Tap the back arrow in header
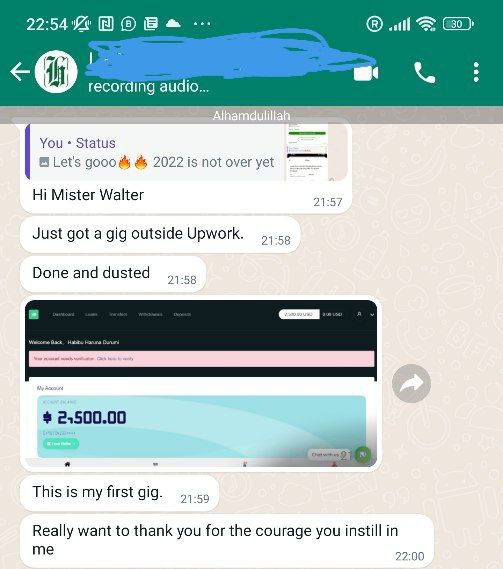 pos(20,71)
